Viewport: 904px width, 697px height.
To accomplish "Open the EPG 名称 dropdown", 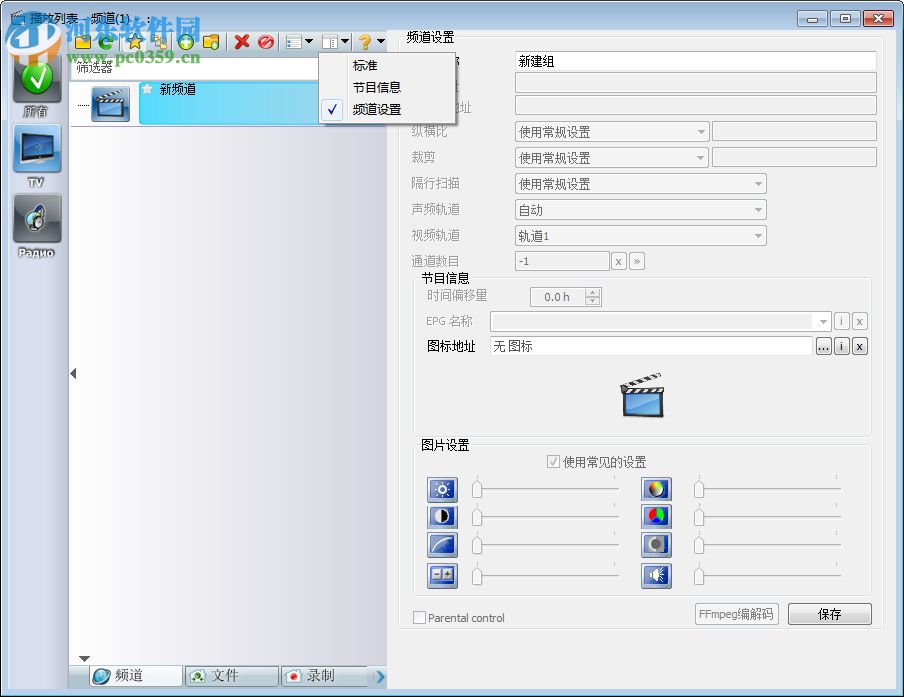I will pyautogui.click(x=822, y=321).
